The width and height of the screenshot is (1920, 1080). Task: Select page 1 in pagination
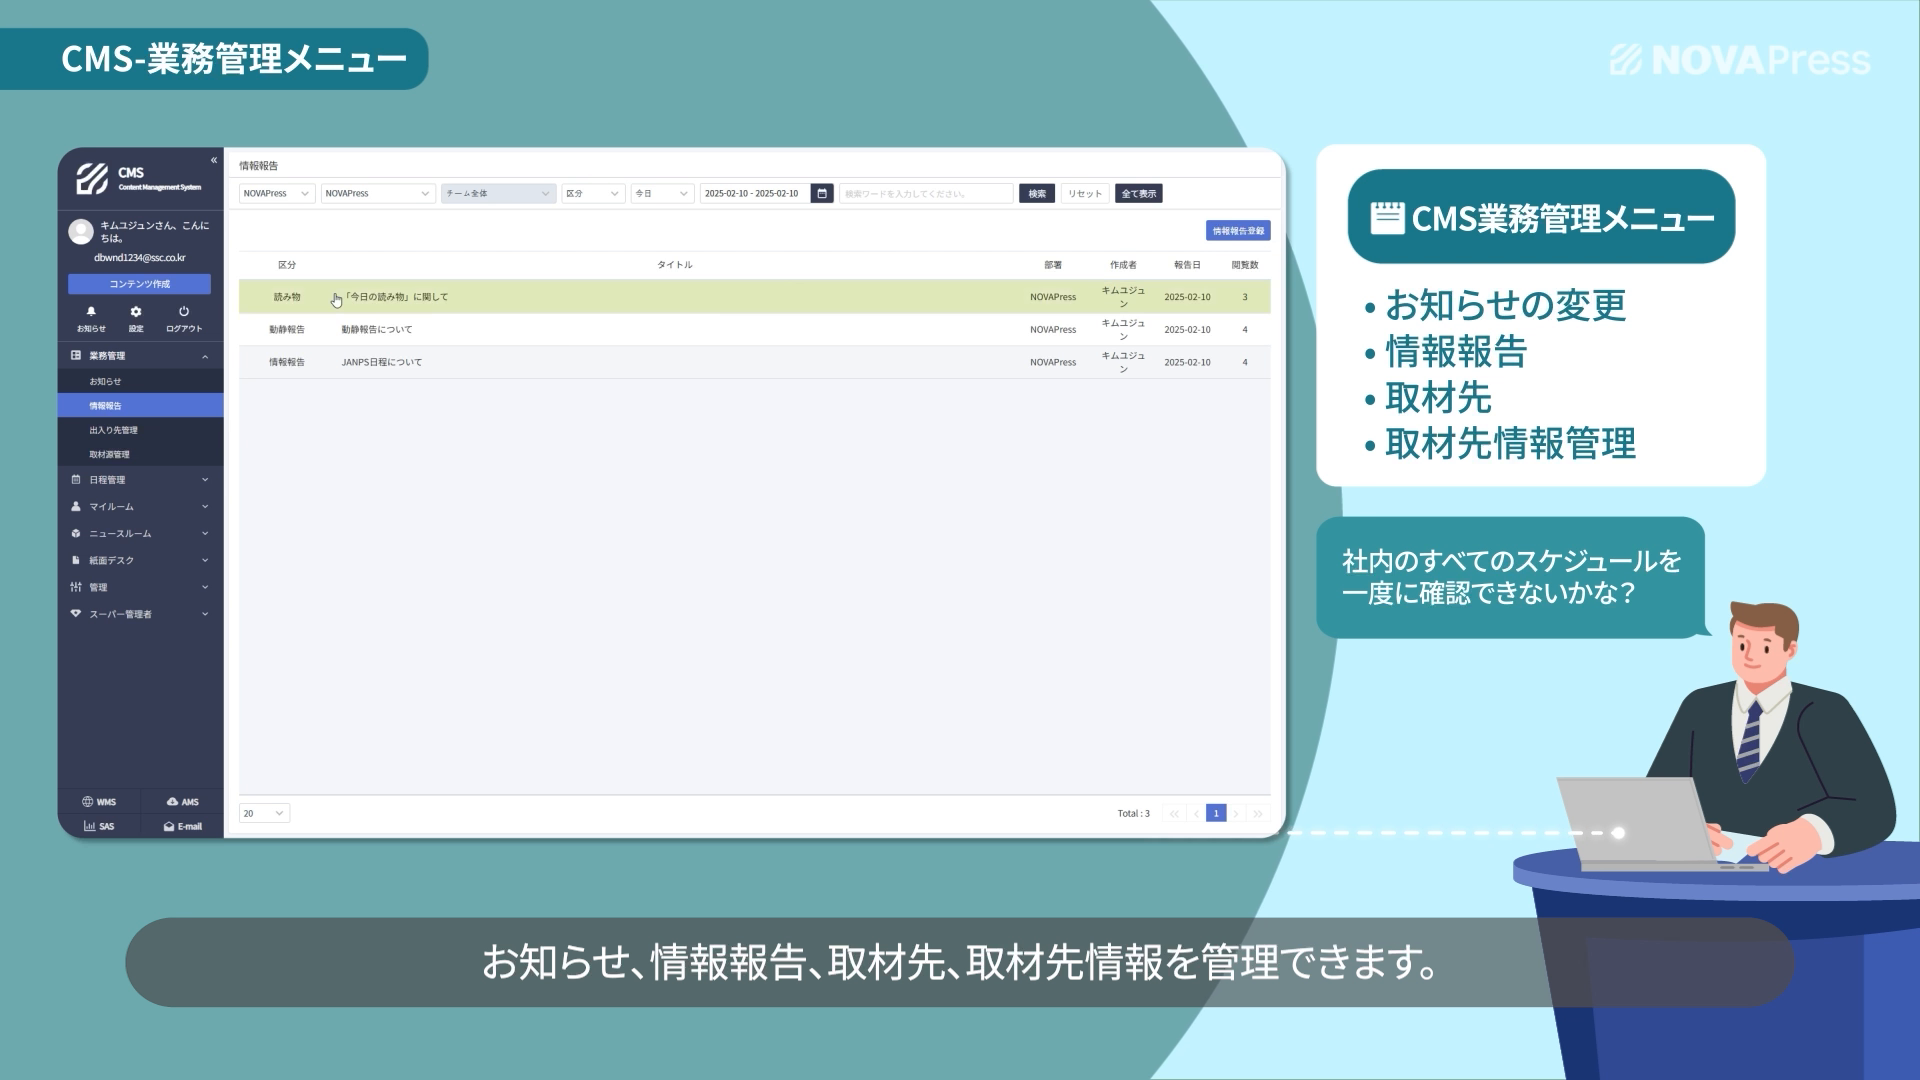pyautogui.click(x=1216, y=813)
